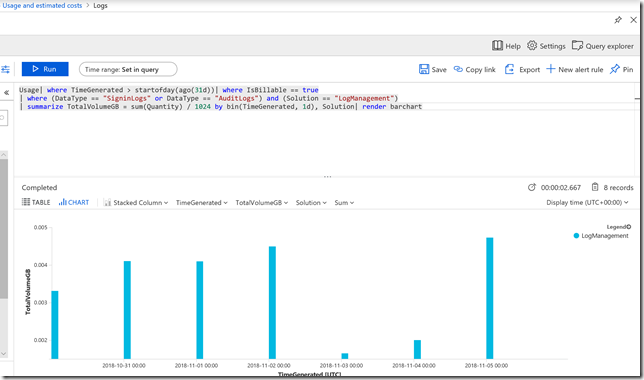
Task: Click the left panel scrollbar up arrow
Action: point(4,154)
